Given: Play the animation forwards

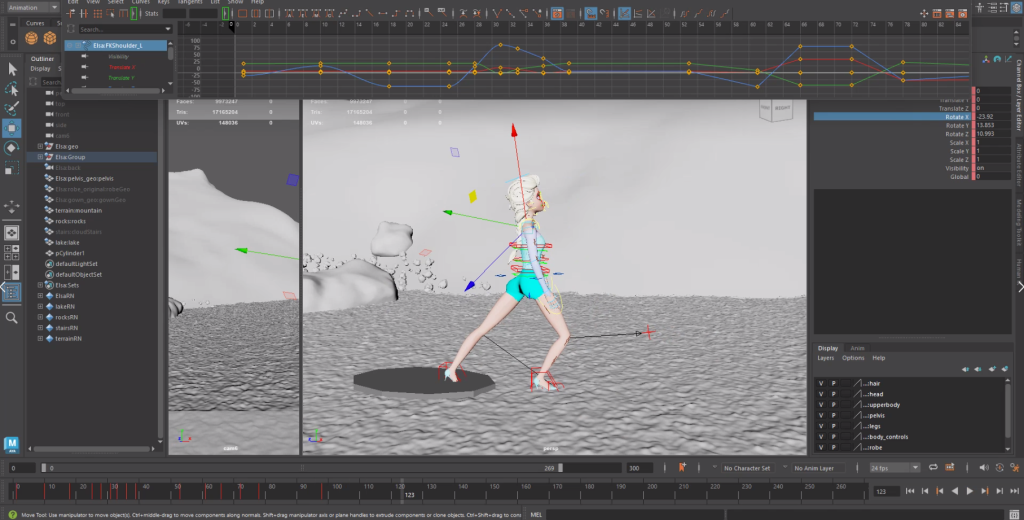Looking at the screenshot, I should click(x=969, y=491).
